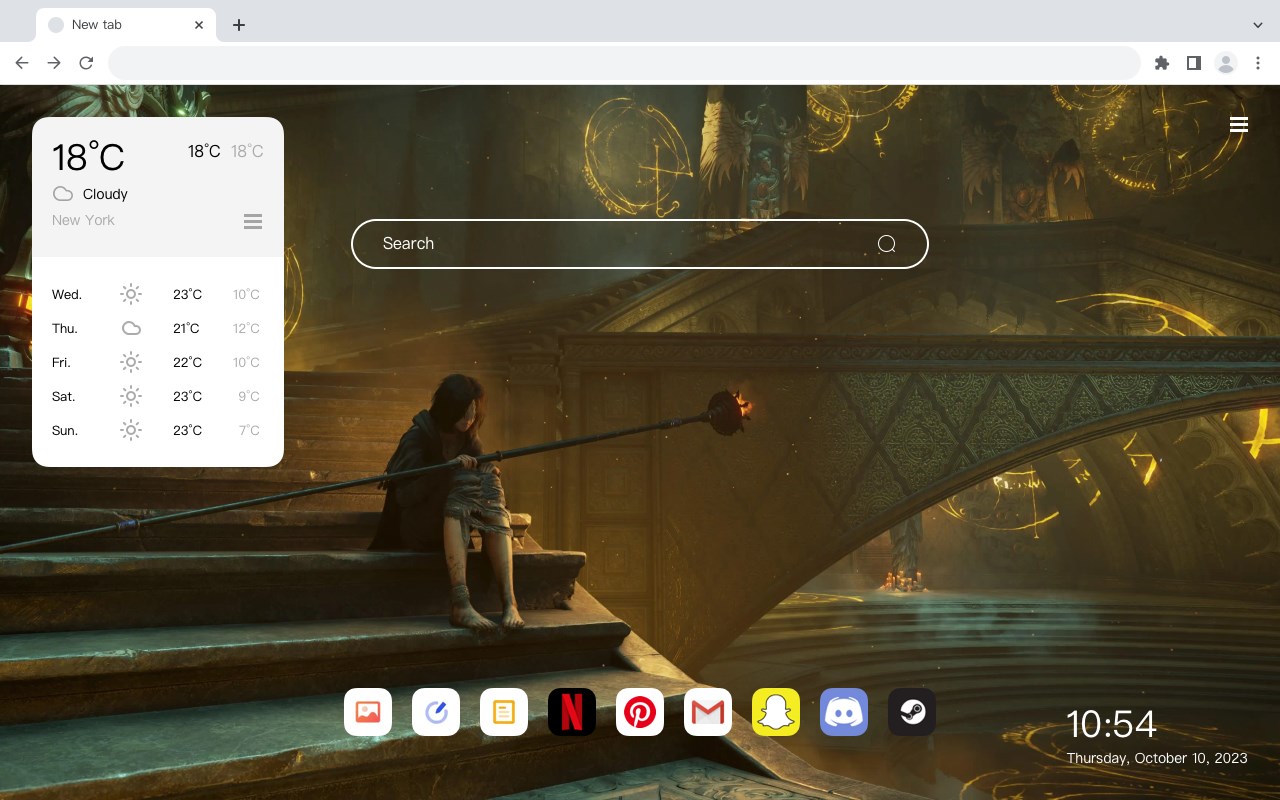Click the New York location label
Viewport: 1280px width, 800px height.
tap(83, 220)
